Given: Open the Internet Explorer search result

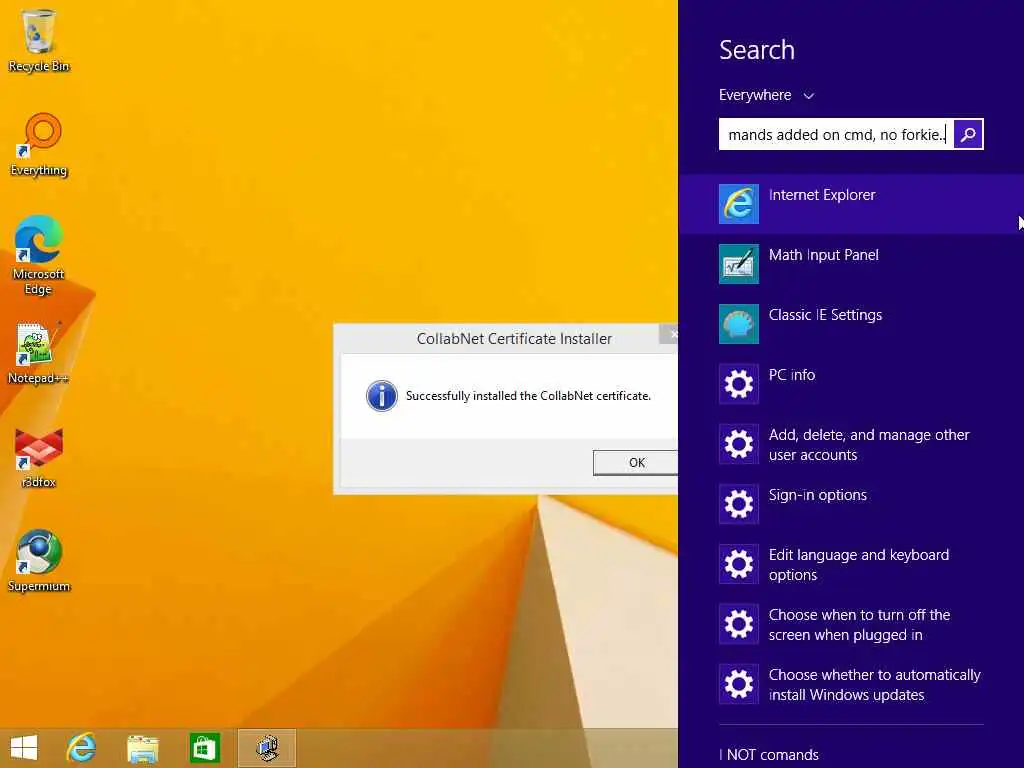Looking at the screenshot, I should point(851,204).
